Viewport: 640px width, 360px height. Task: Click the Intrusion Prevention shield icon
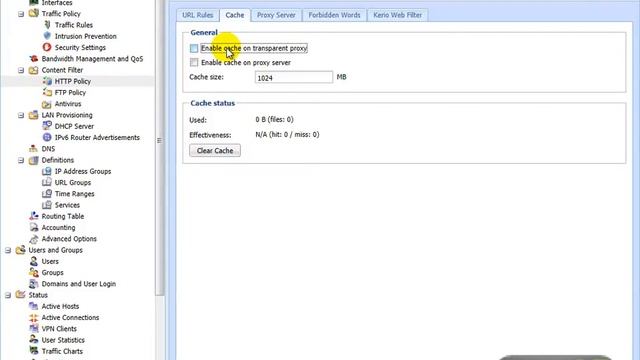click(x=47, y=36)
